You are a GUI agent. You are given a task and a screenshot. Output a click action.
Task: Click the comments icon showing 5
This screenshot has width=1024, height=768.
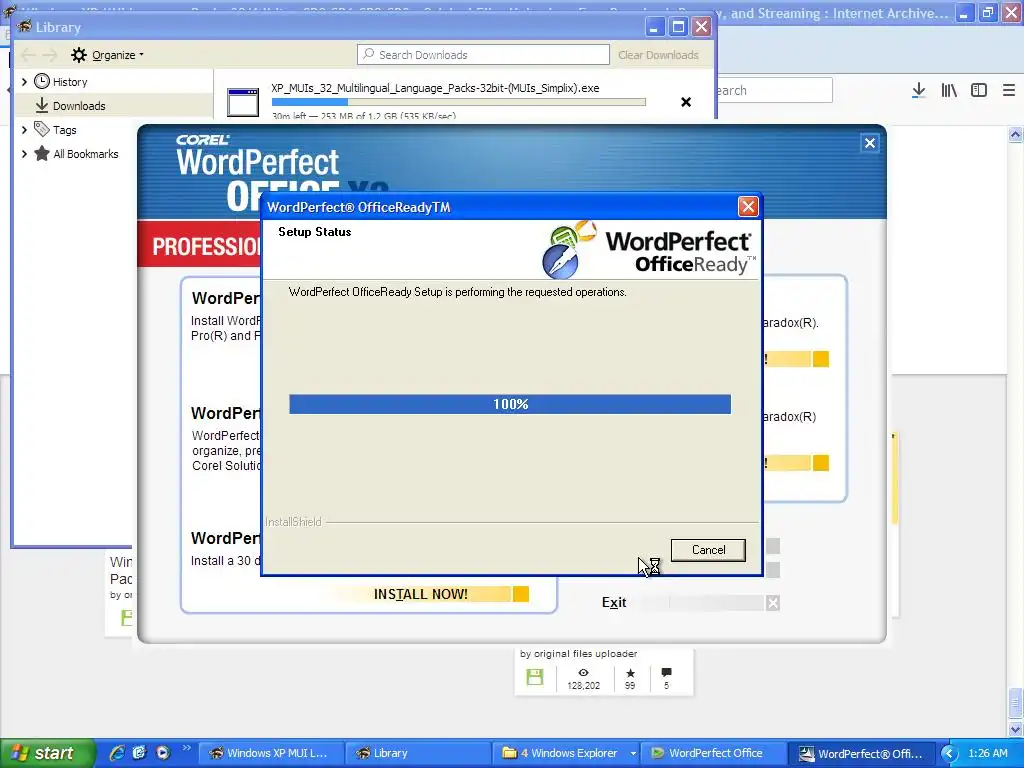pyautogui.click(x=666, y=673)
